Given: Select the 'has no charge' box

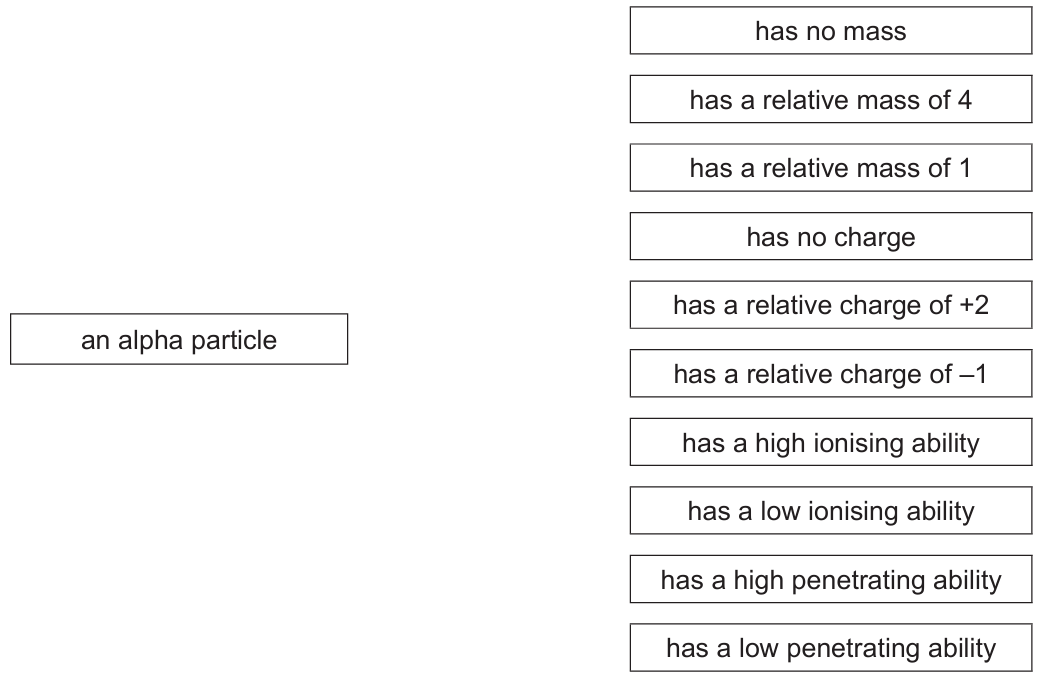Looking at the screenshot, I should click(x=831, y=236).
